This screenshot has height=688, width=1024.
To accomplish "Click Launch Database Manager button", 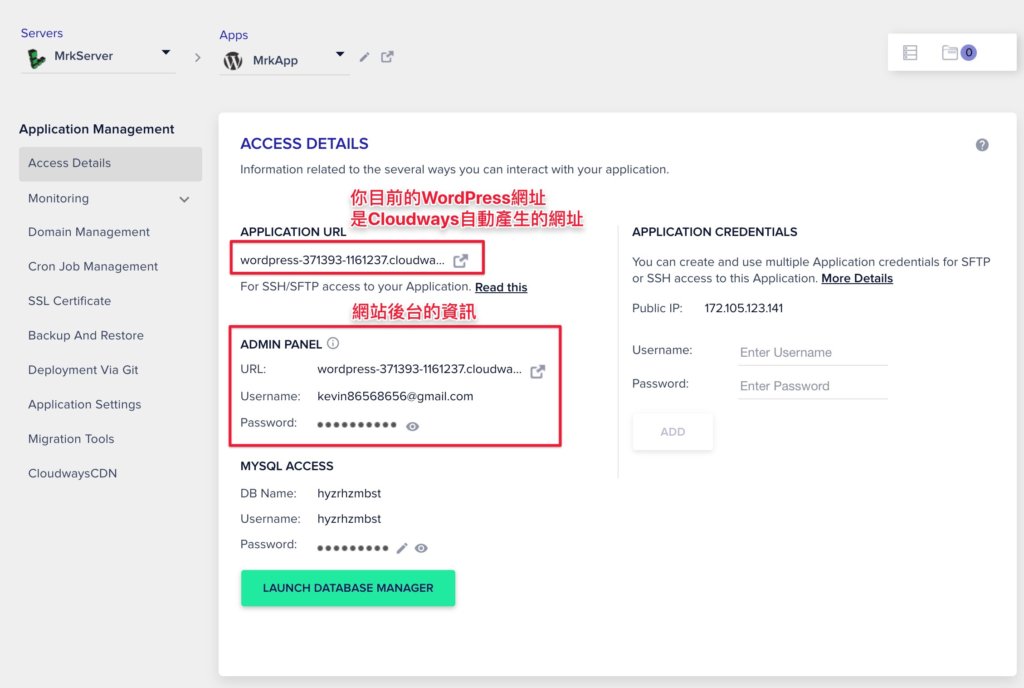I will click(x=347, y=588).
